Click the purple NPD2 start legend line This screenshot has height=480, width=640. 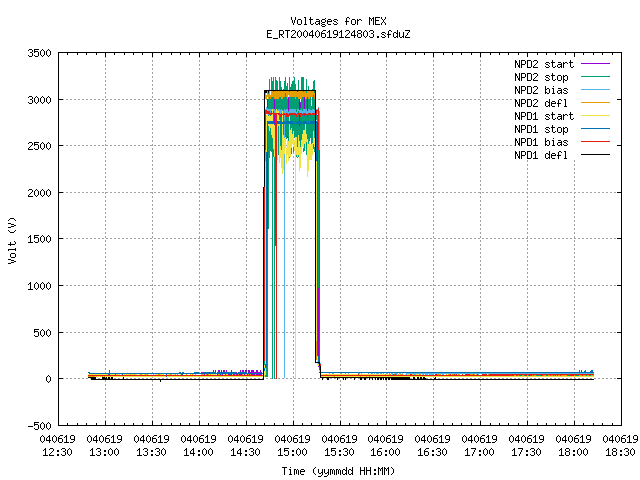tap(595, 64)
